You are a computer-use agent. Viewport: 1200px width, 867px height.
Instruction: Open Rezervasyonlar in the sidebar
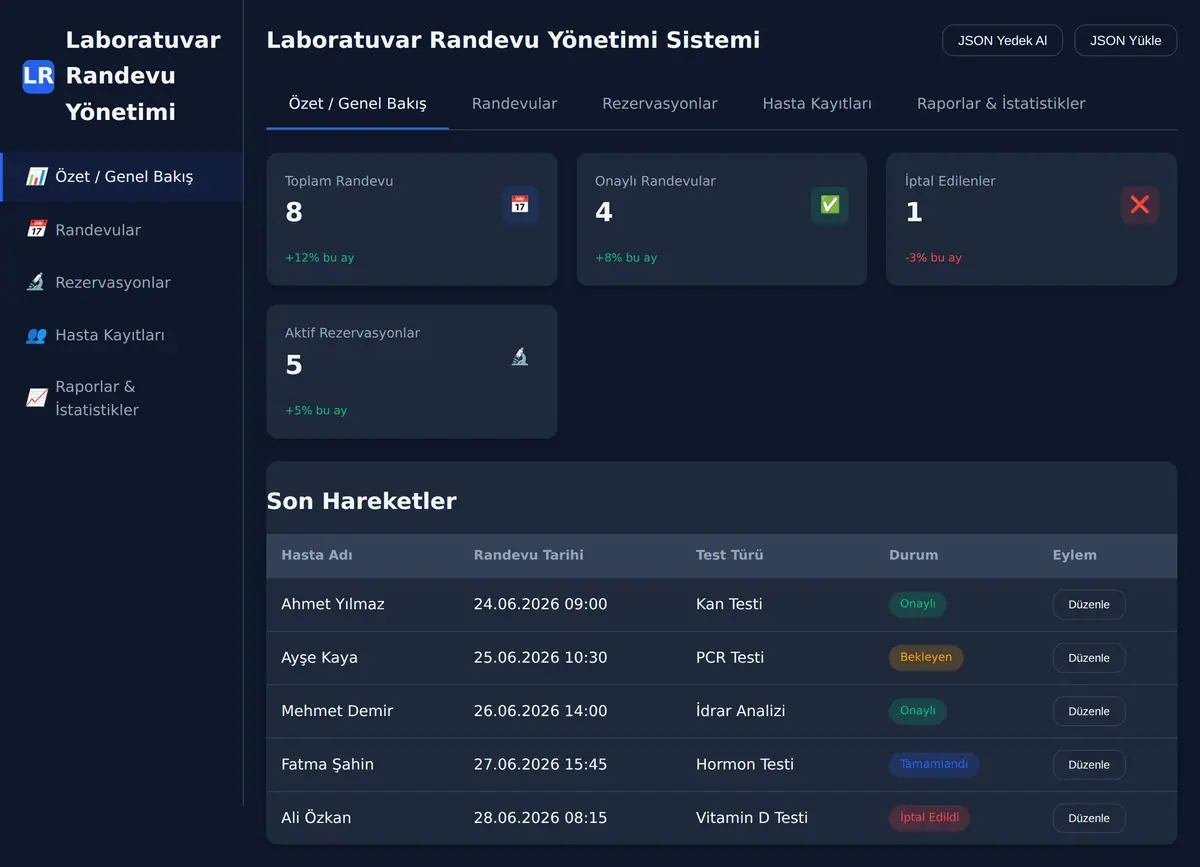point(121,283)
